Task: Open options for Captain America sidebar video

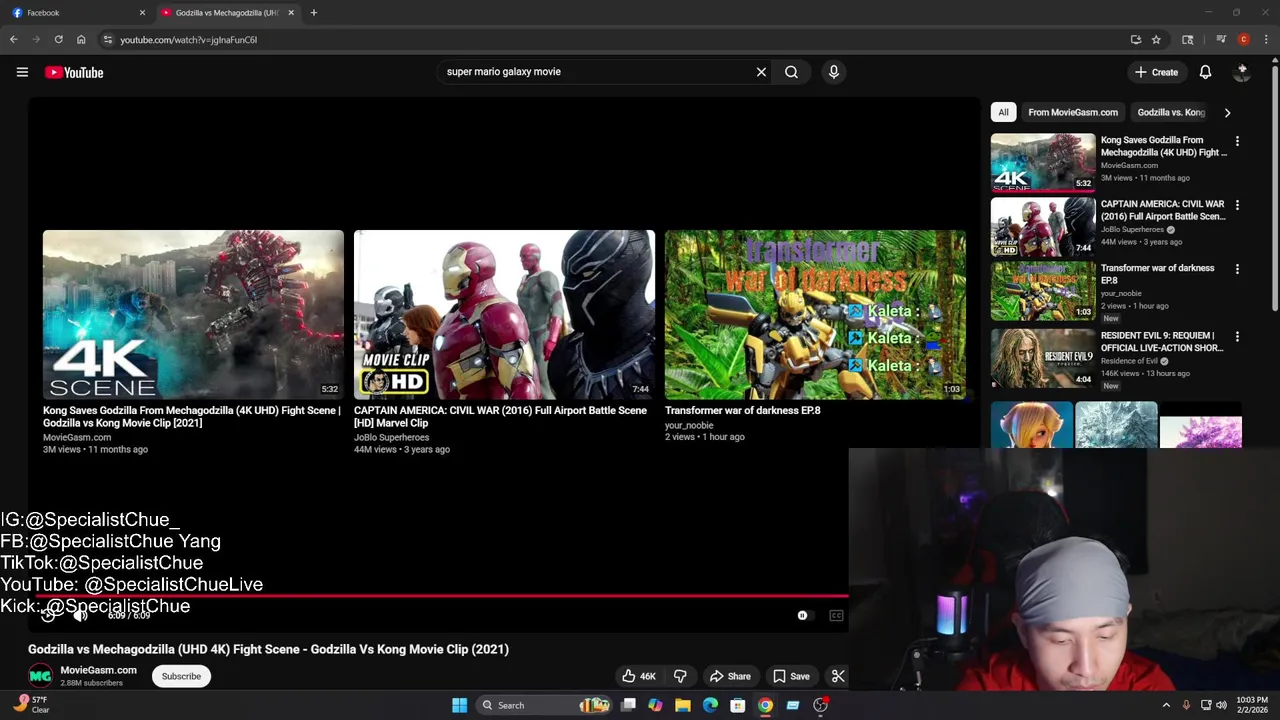Action: 1237,206
